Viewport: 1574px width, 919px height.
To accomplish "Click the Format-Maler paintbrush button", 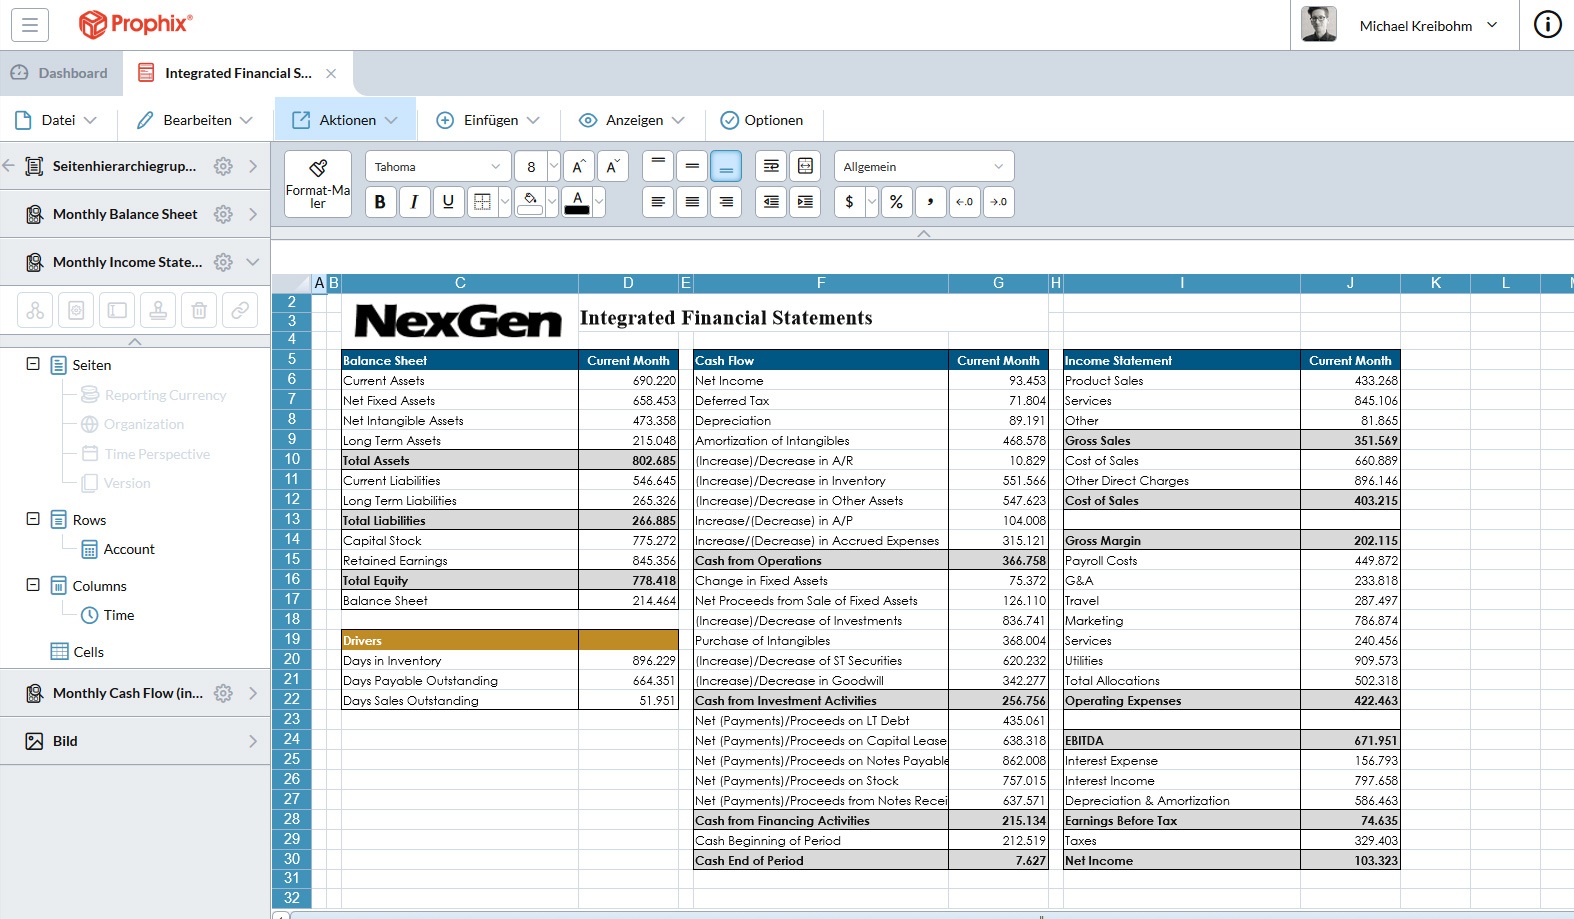I will point(317,183).
